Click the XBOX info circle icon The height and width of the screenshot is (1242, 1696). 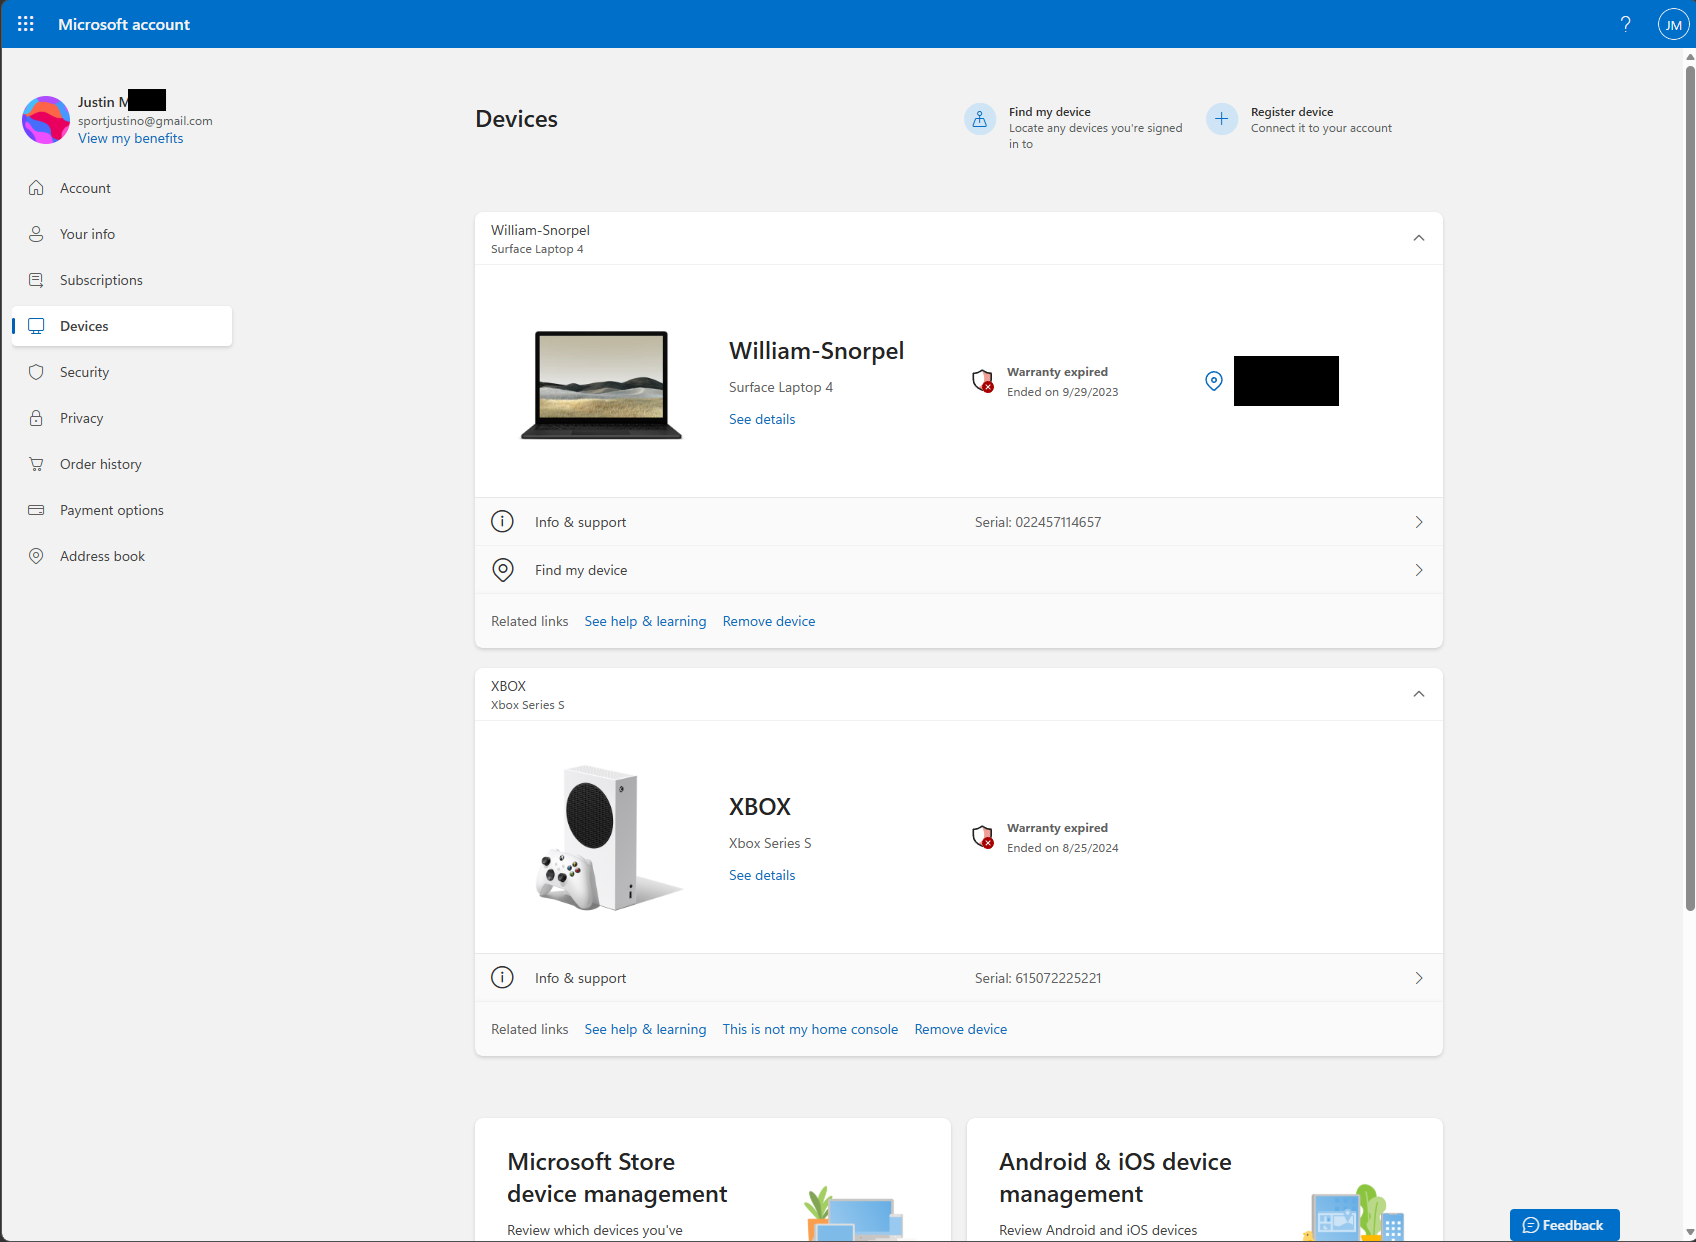pyautogui.click(x=503, y=978)
